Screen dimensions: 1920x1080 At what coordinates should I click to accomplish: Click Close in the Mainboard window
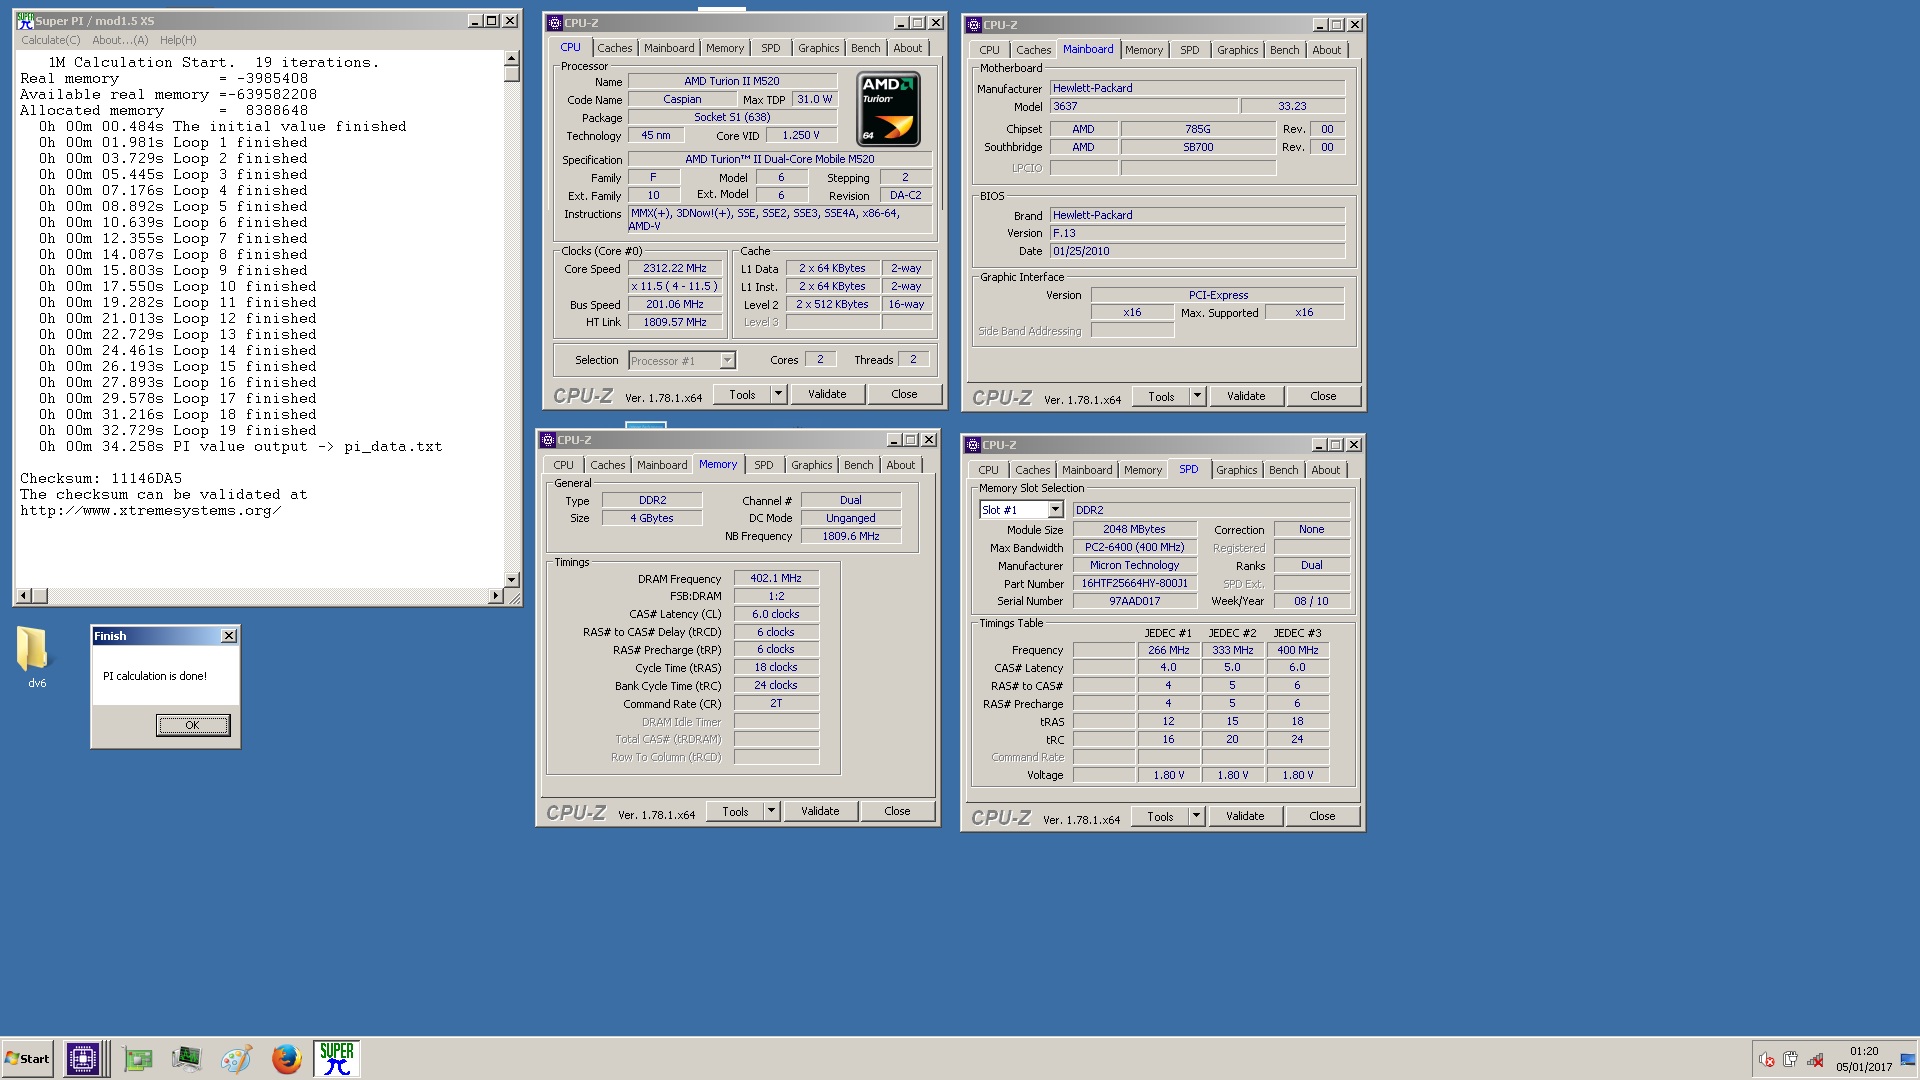1323,396
